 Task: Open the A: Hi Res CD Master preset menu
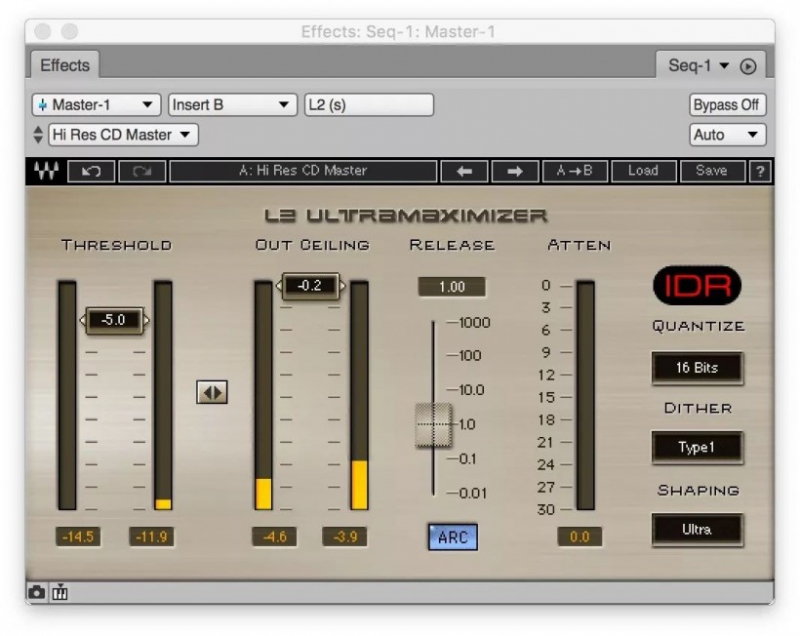click(x=303, y=171)
